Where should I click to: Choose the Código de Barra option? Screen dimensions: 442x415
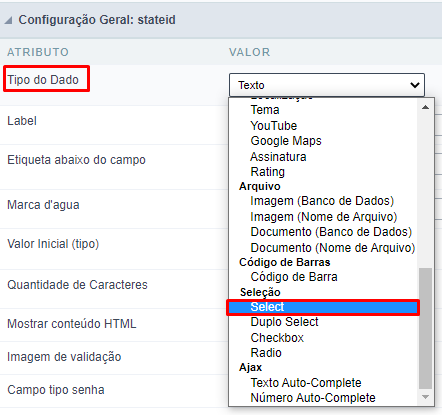point(294,277)
